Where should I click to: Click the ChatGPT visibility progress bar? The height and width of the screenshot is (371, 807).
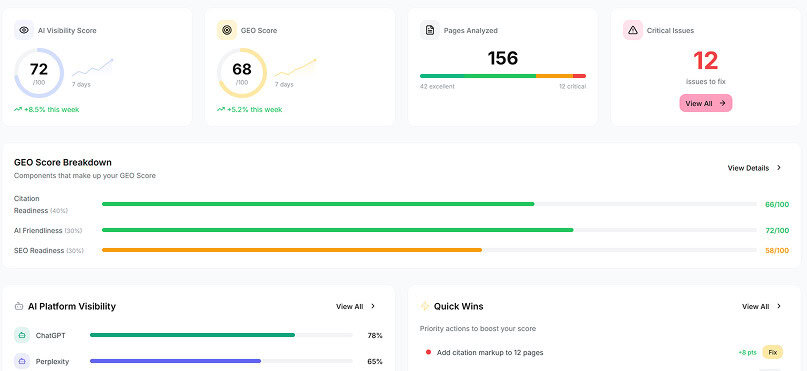[221, 335]
